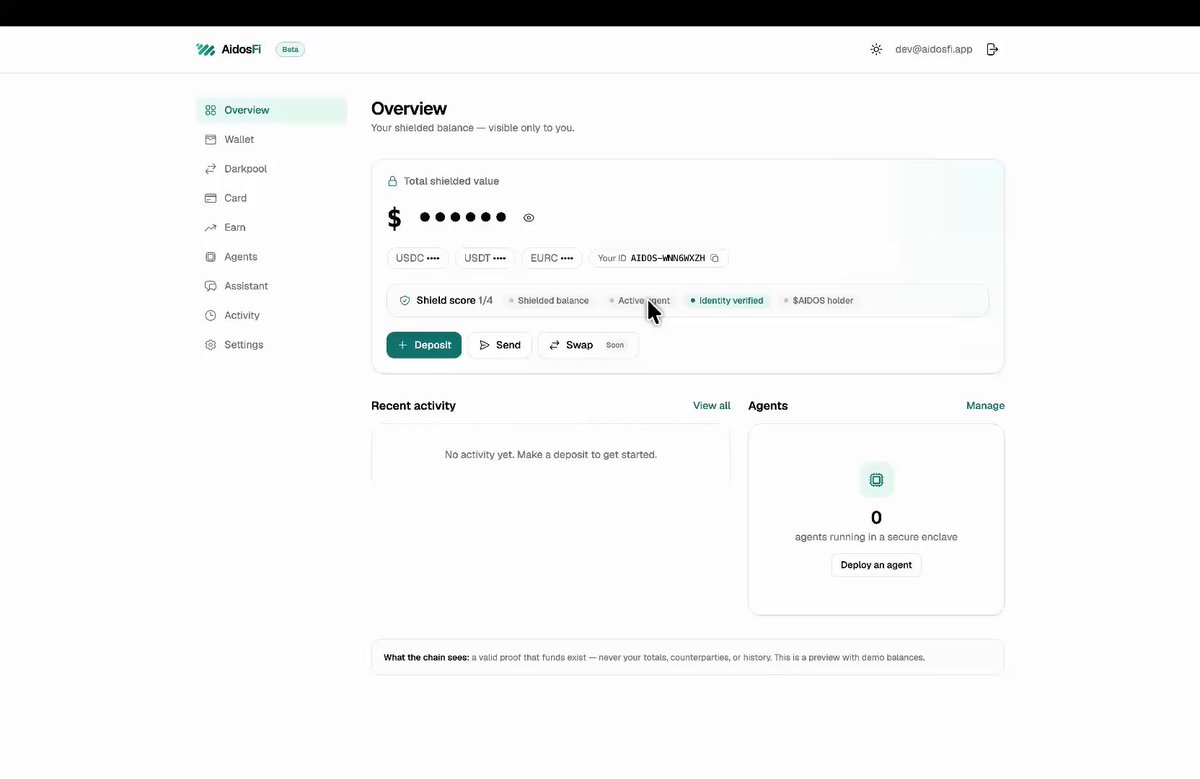Open the Overview sidebar item

point(271,110)
